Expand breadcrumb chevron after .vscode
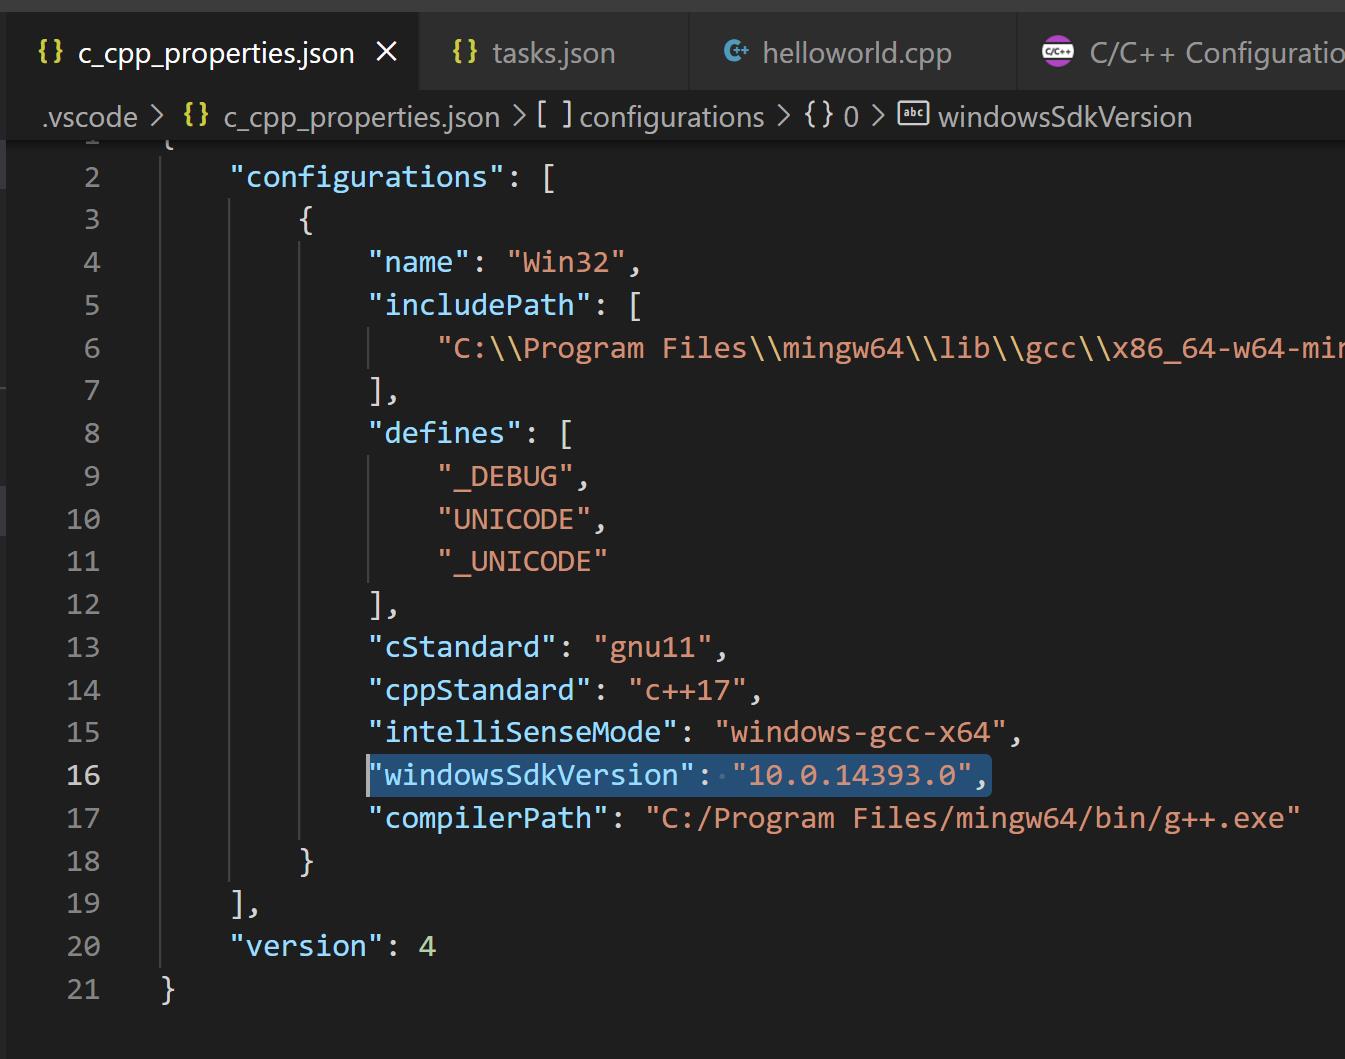Viewport: 1345px width, 1059px height. (x=157, y=117)
